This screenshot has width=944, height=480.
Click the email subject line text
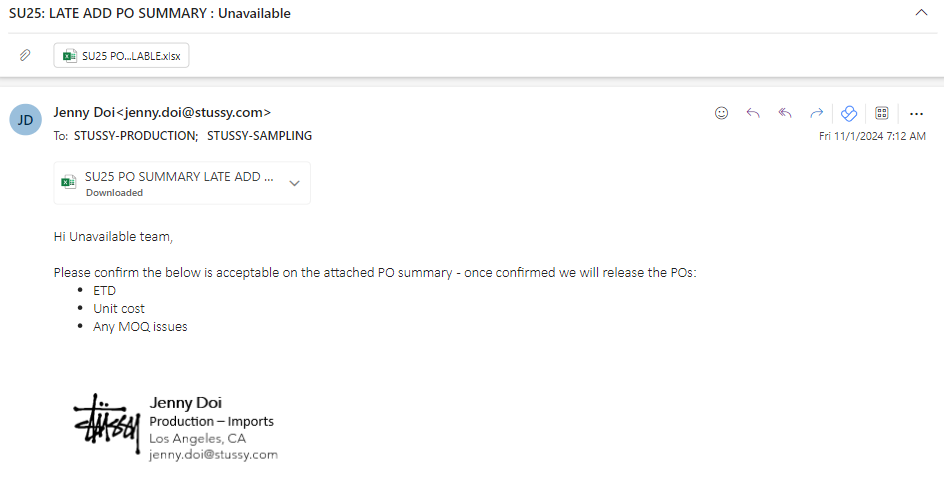[150, 13]
